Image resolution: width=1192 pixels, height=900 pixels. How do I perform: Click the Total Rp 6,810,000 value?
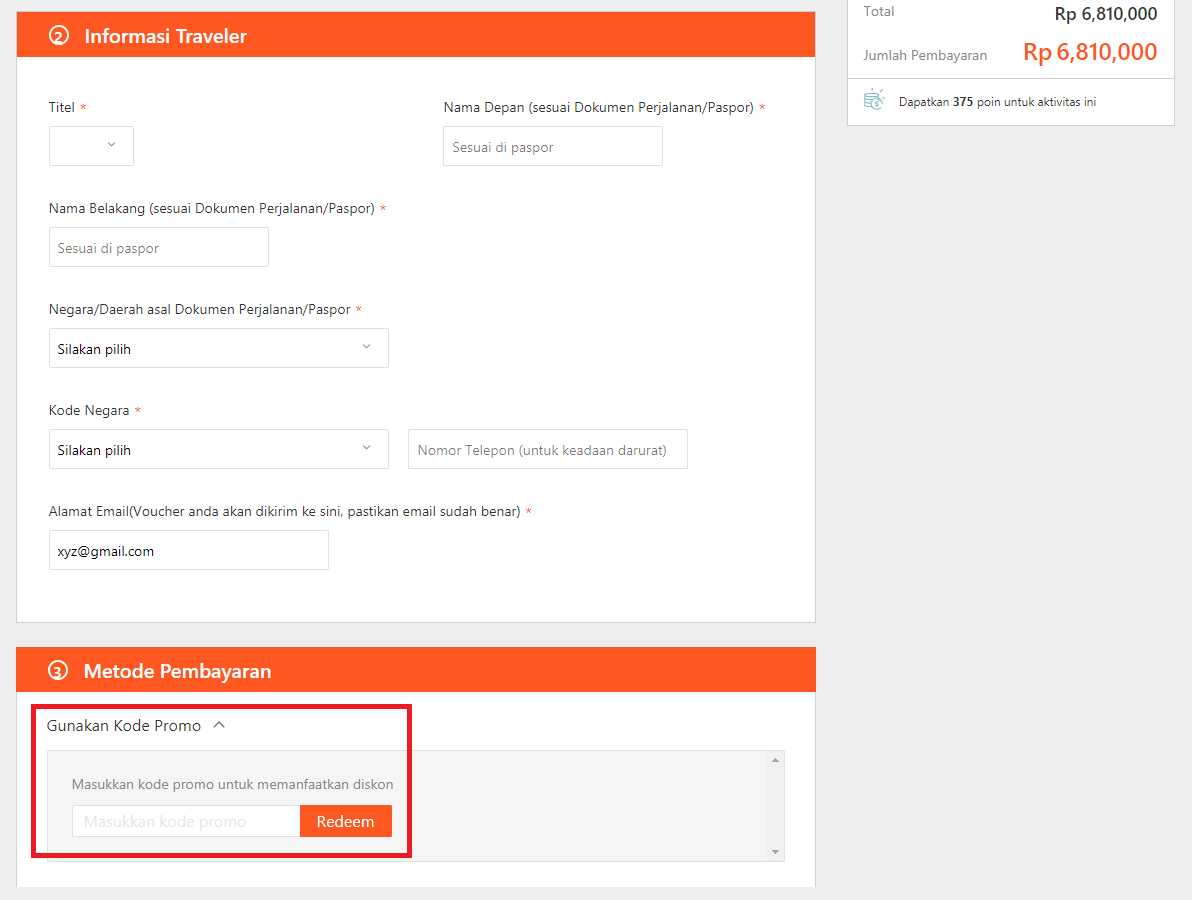pos(1106,14)
